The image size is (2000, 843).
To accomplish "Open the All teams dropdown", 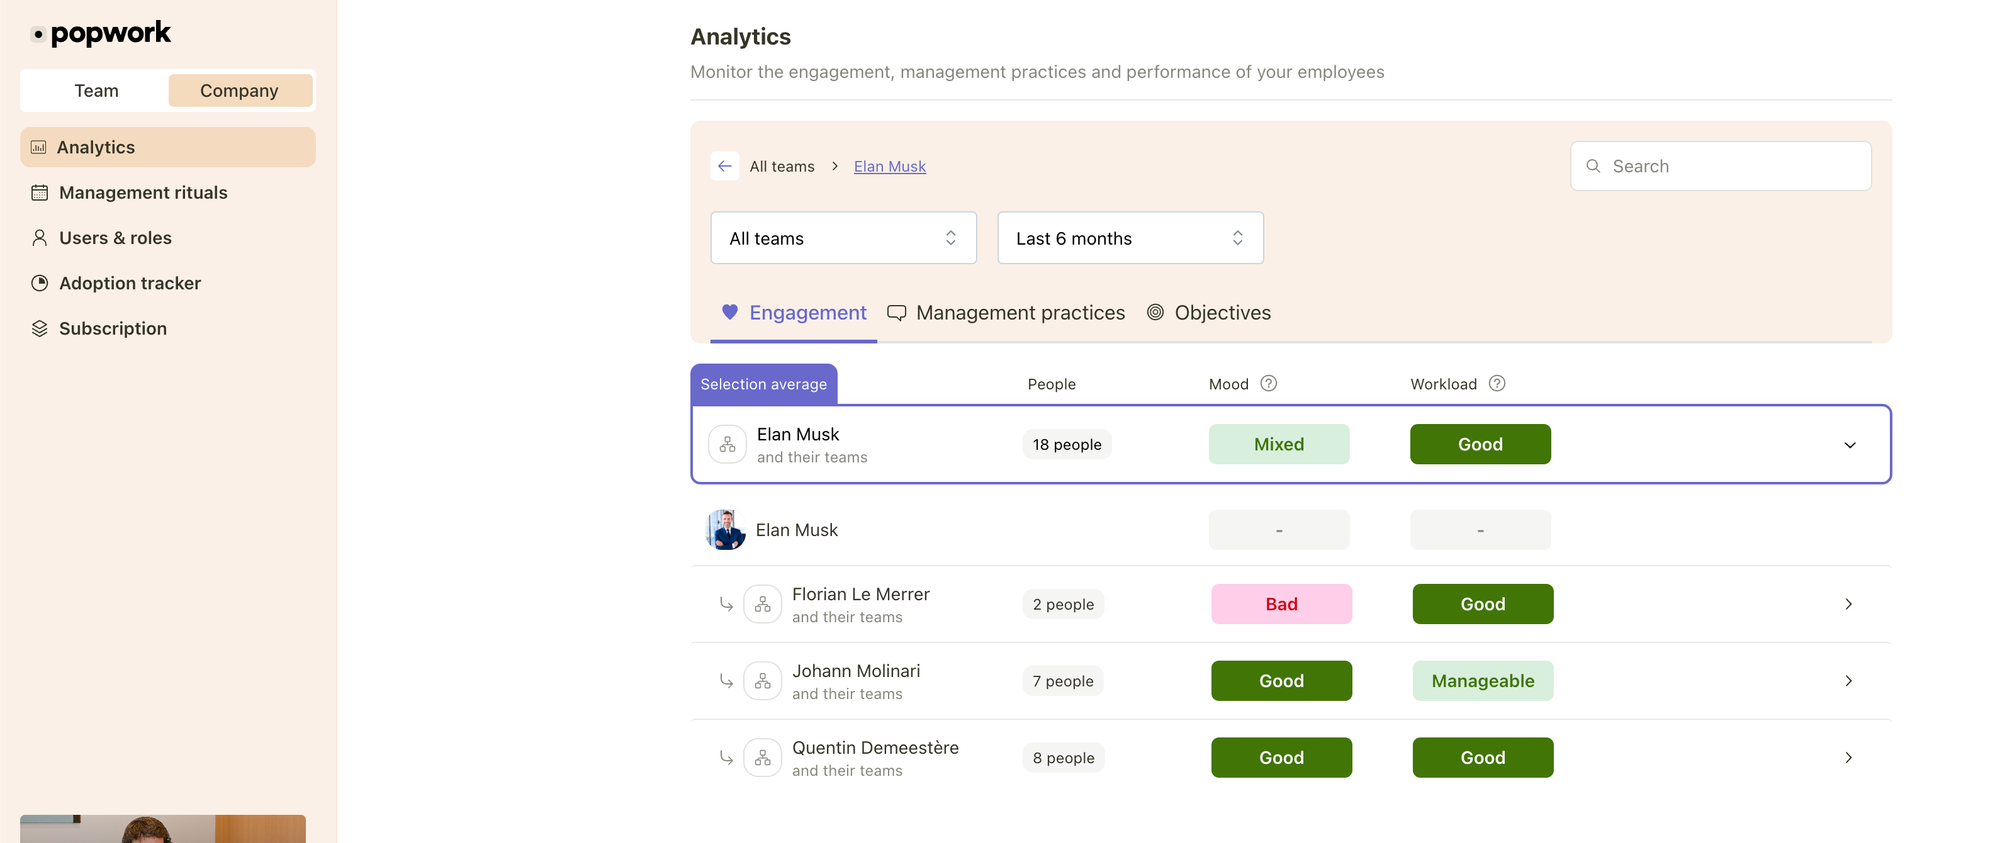I will coord(843,238).
